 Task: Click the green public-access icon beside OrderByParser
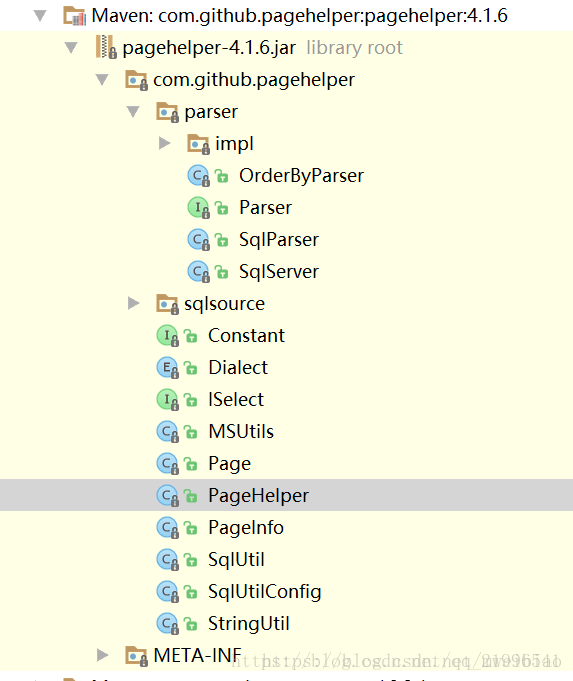222,176
